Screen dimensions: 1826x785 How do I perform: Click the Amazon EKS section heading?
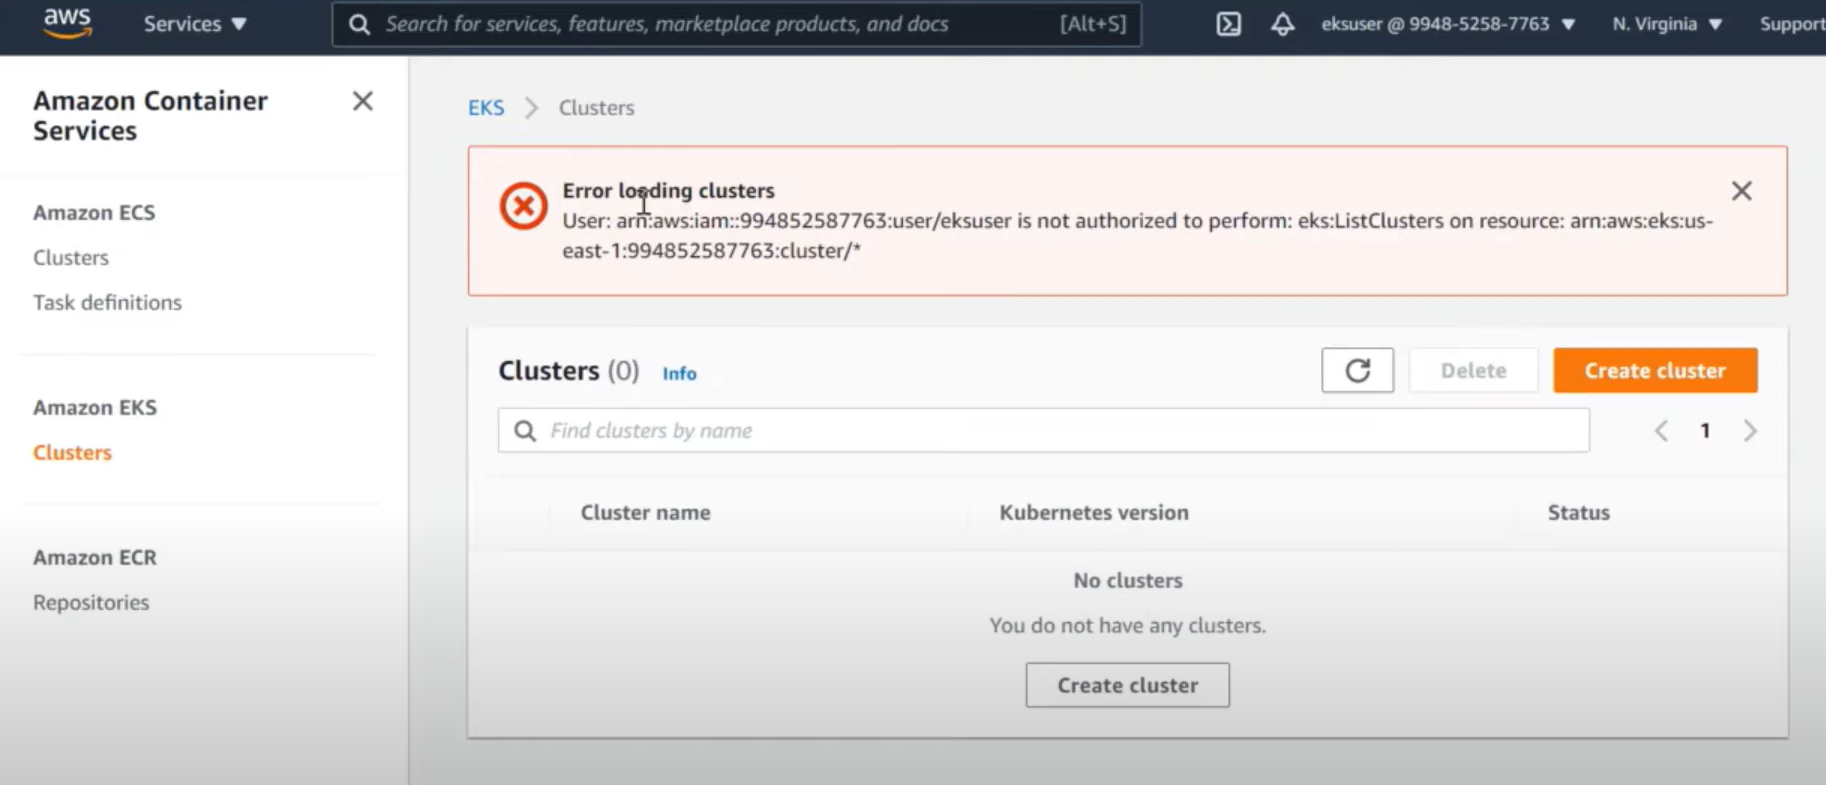[95, 407]
